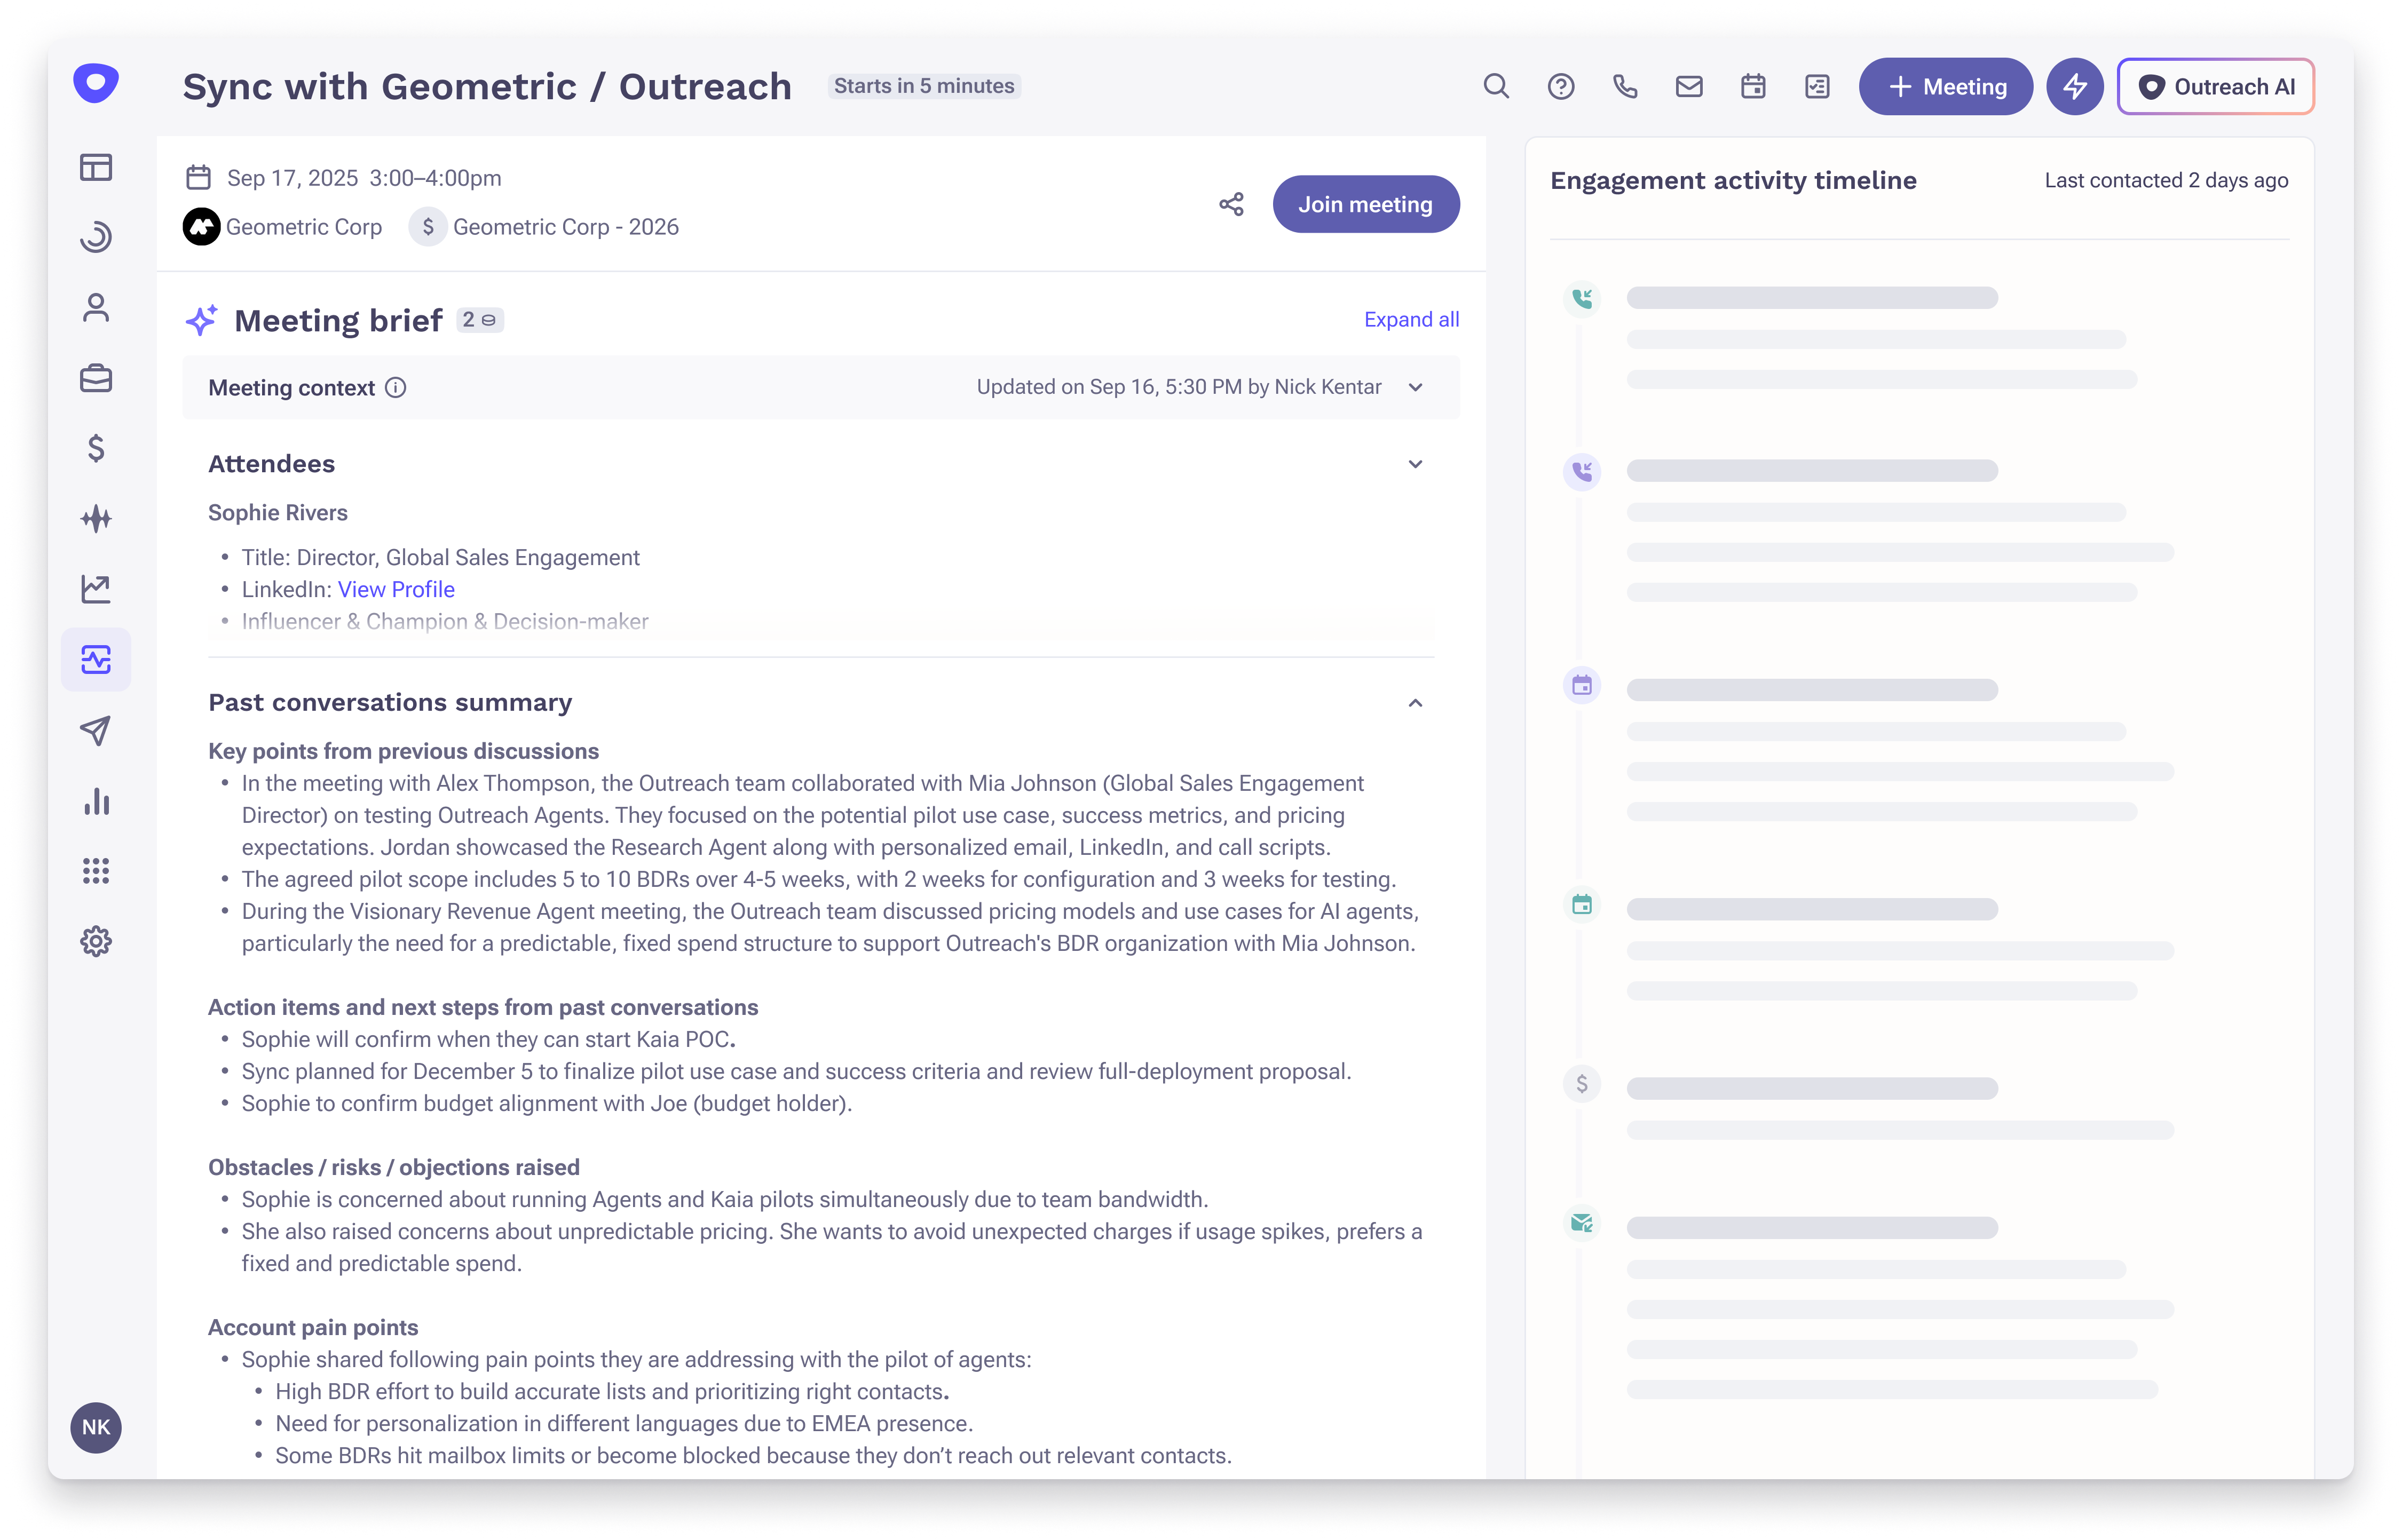Viewport: 2402px width, 1540px height.
Task: Click the NK user avatar
Action: pos(96,1427)
